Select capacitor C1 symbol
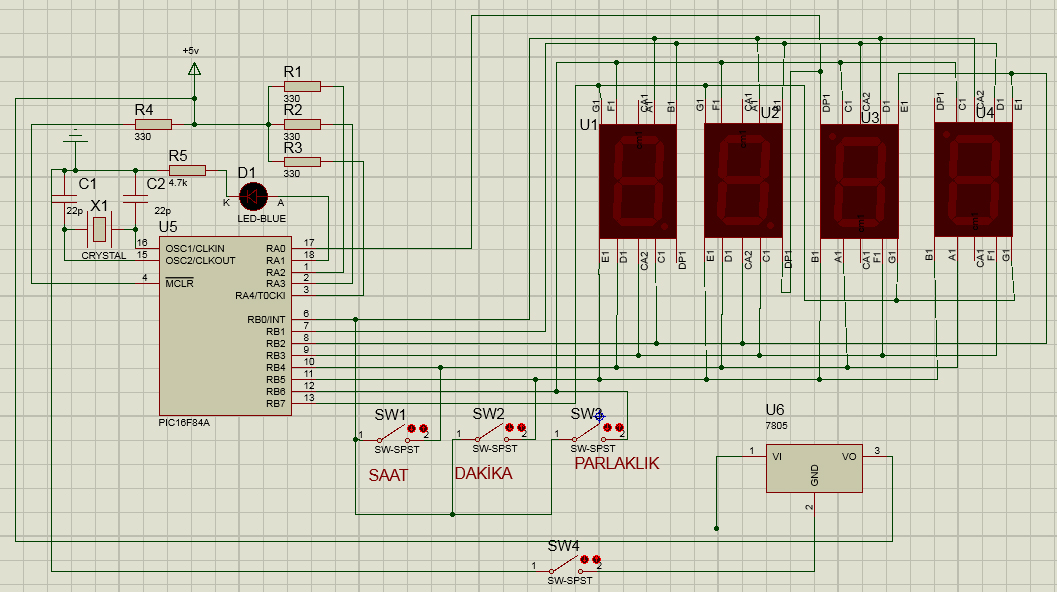This screenshot has width=1057, height=592. (64, 199)
